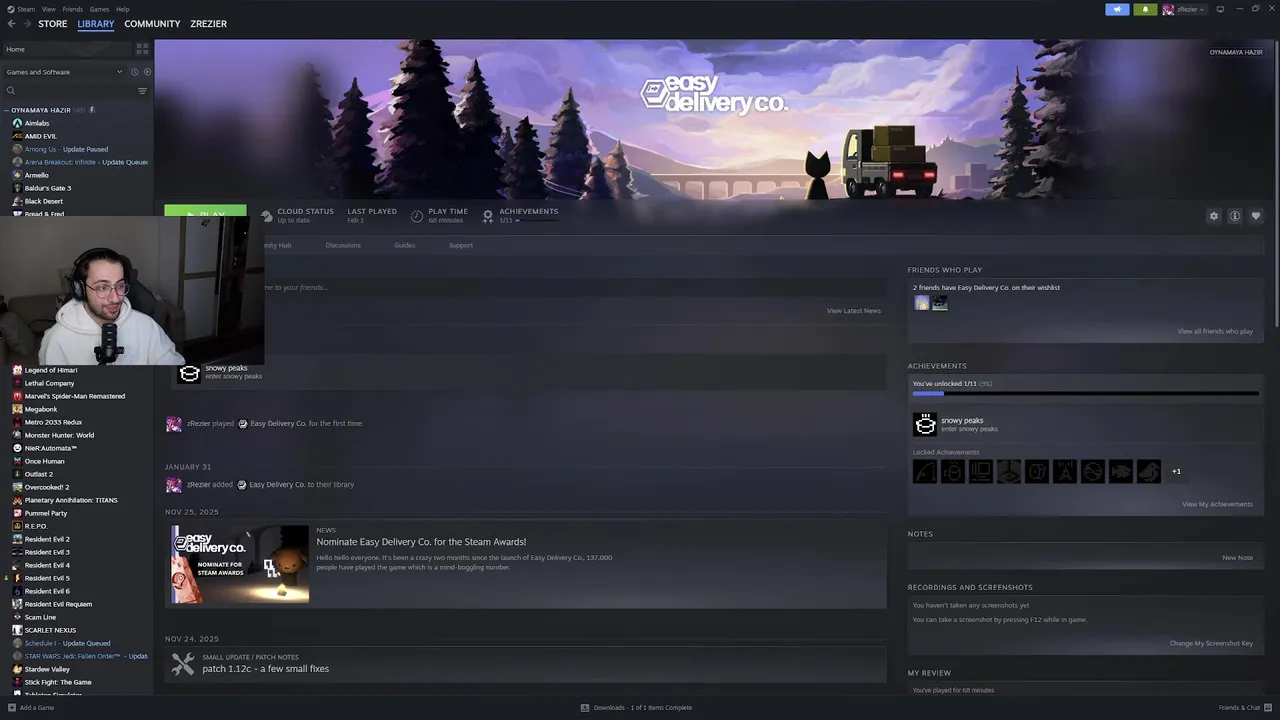The height and width of the screenshot is (720, 1280).
Task: Click the forward navigation arrow
Action: [26, 24]
